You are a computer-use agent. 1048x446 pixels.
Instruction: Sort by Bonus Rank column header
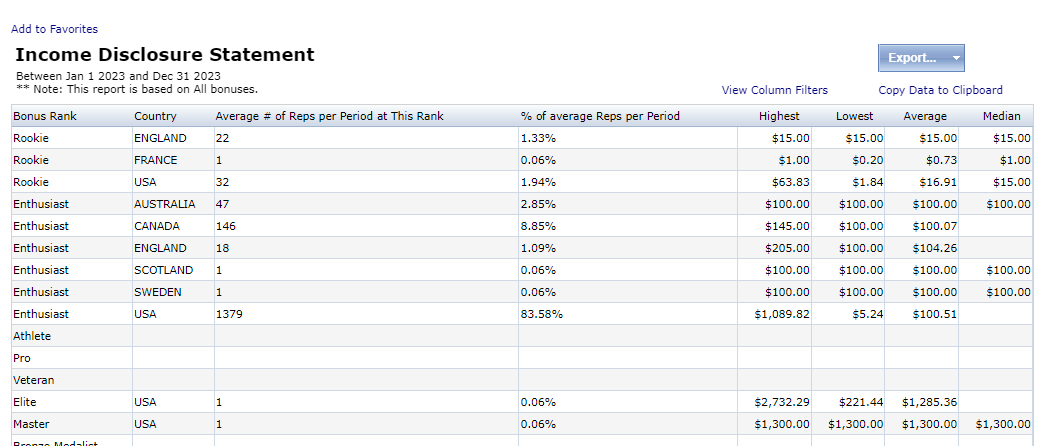[45, 116]
